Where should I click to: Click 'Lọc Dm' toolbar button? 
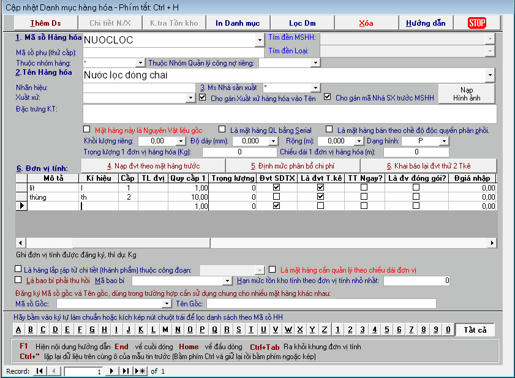[x=302, y=23]
